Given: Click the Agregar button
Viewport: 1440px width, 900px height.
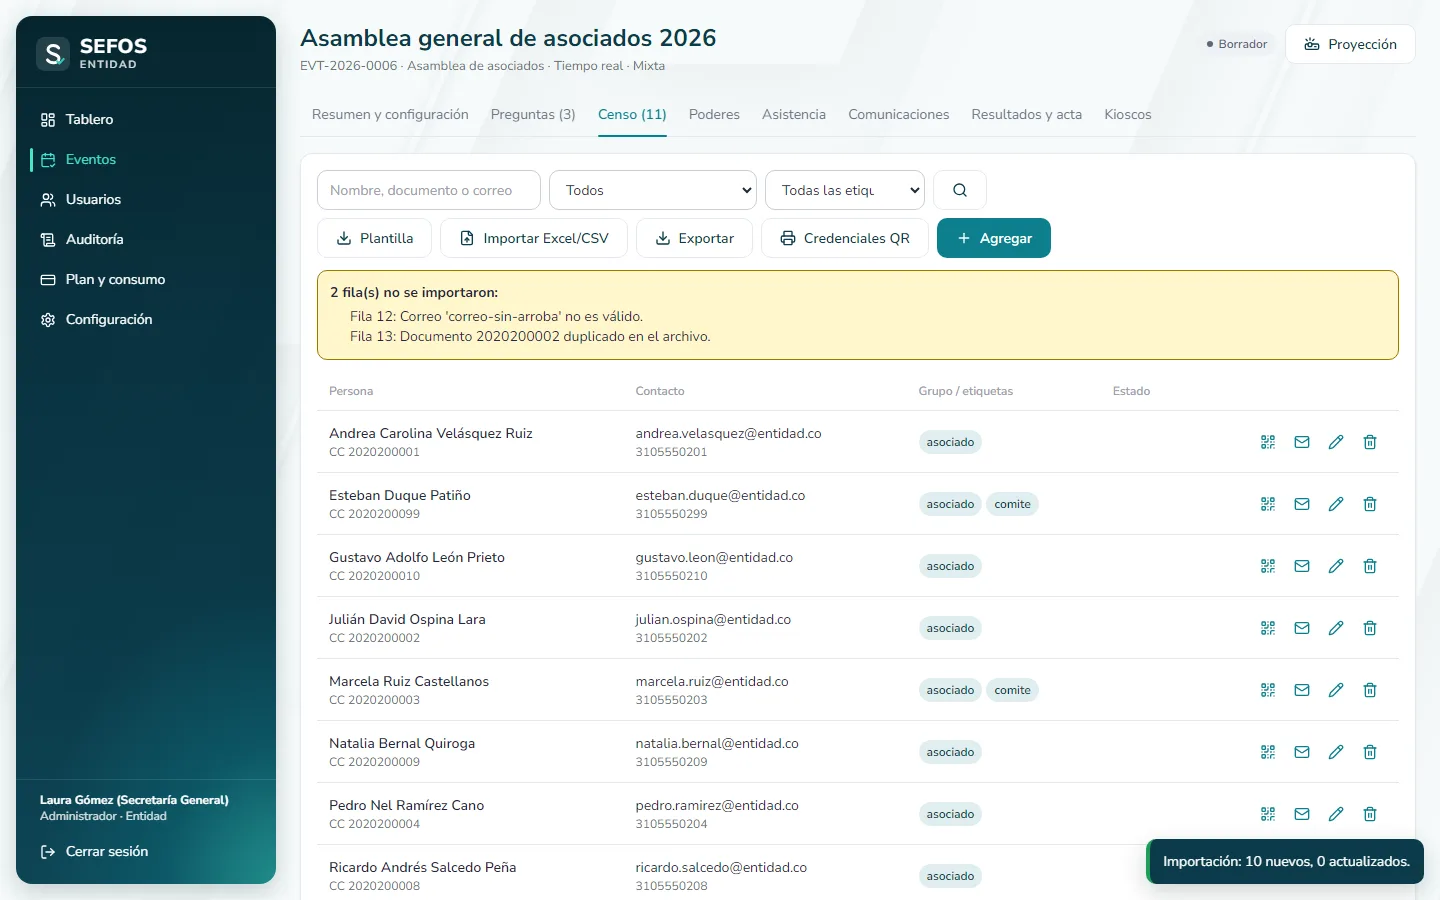Looking at the screenshot, I should click(994, 238).
